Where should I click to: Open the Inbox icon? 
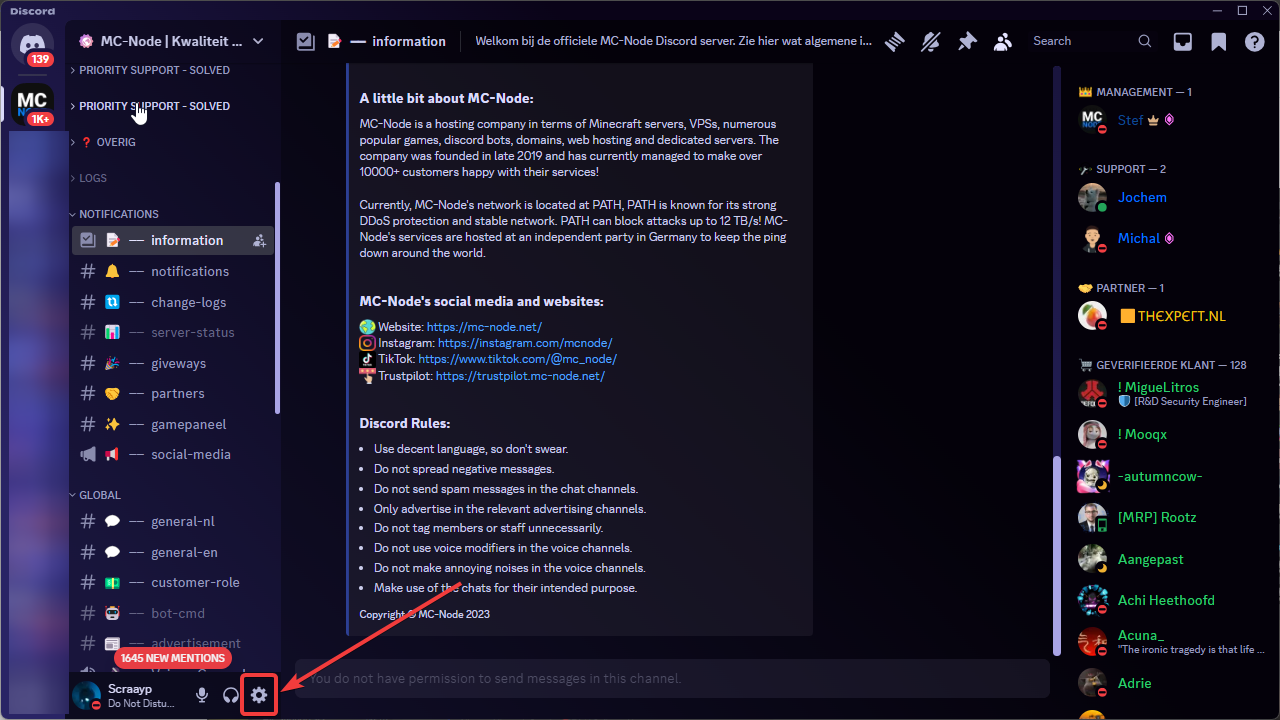click(1182, 41)
